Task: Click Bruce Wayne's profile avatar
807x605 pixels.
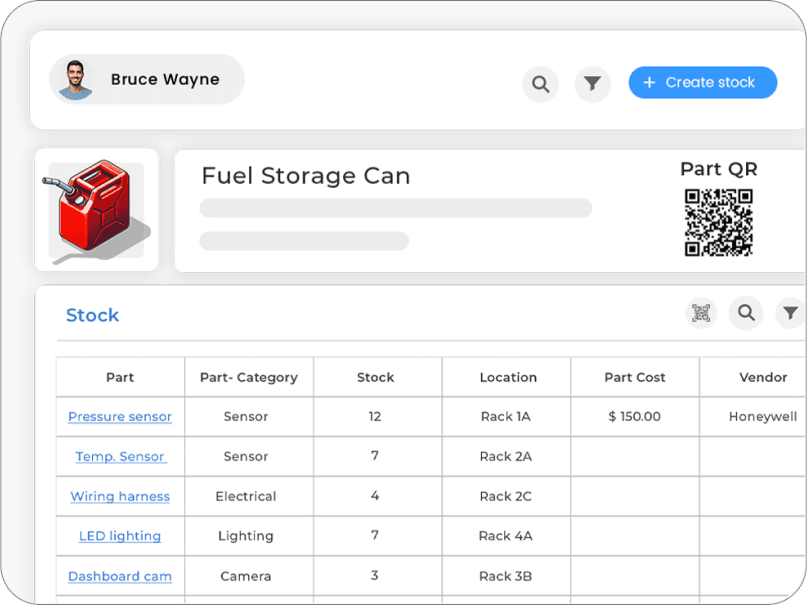Action: click(75, 80)
